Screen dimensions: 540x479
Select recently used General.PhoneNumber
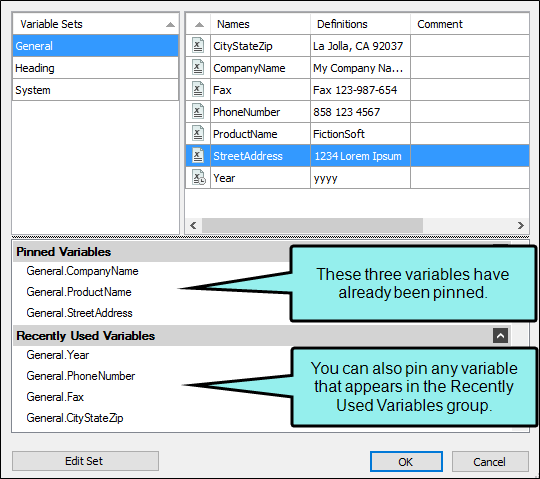(81, 376)
